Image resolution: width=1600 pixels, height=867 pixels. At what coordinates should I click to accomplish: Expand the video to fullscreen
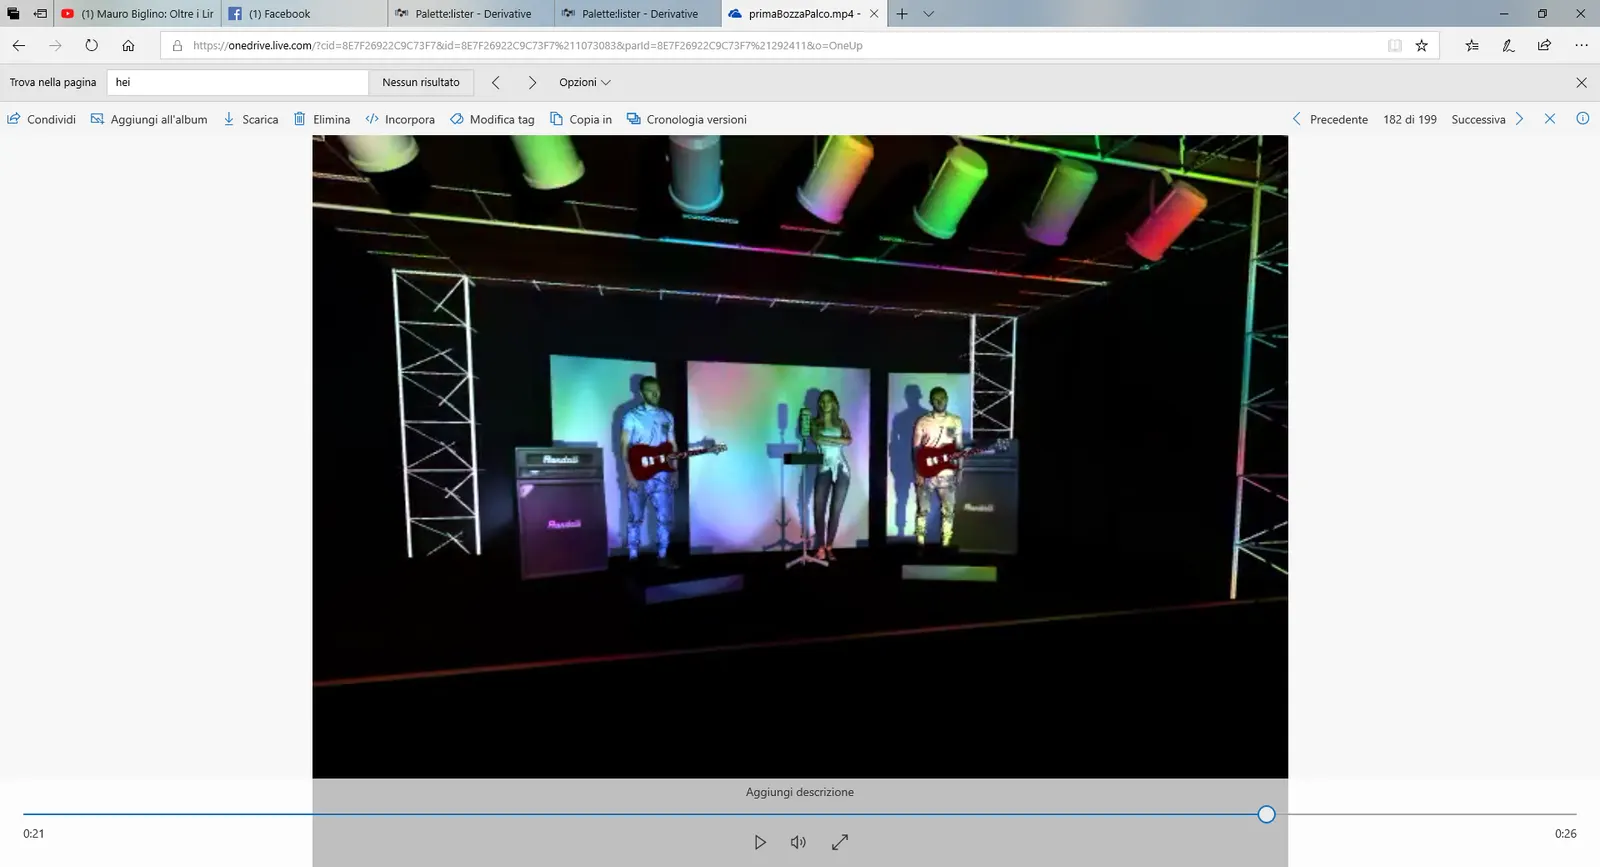[x=840, y=842]
